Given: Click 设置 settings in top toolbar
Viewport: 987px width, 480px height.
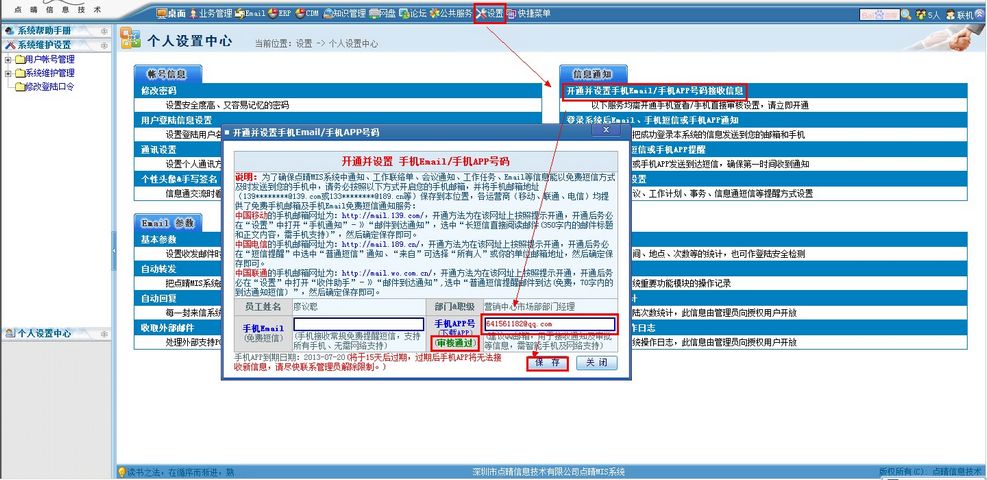Looking at the screenshot, I should point(491,14).
